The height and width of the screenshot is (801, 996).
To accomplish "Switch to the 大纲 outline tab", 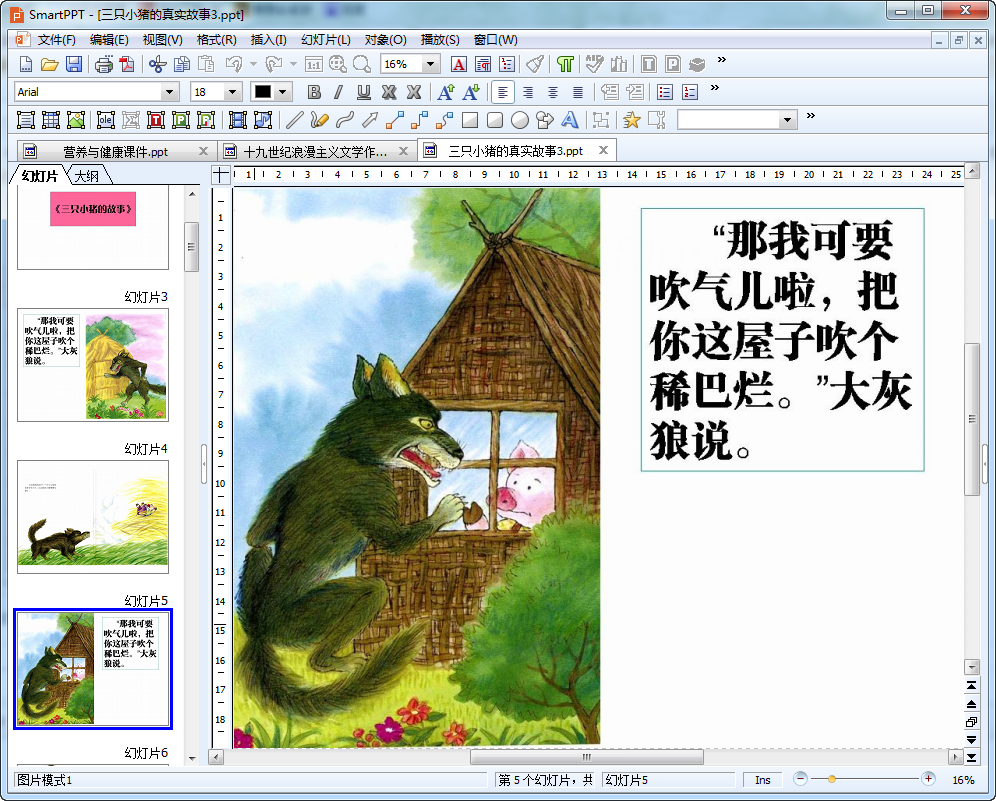I will click(x=87, y=176).
